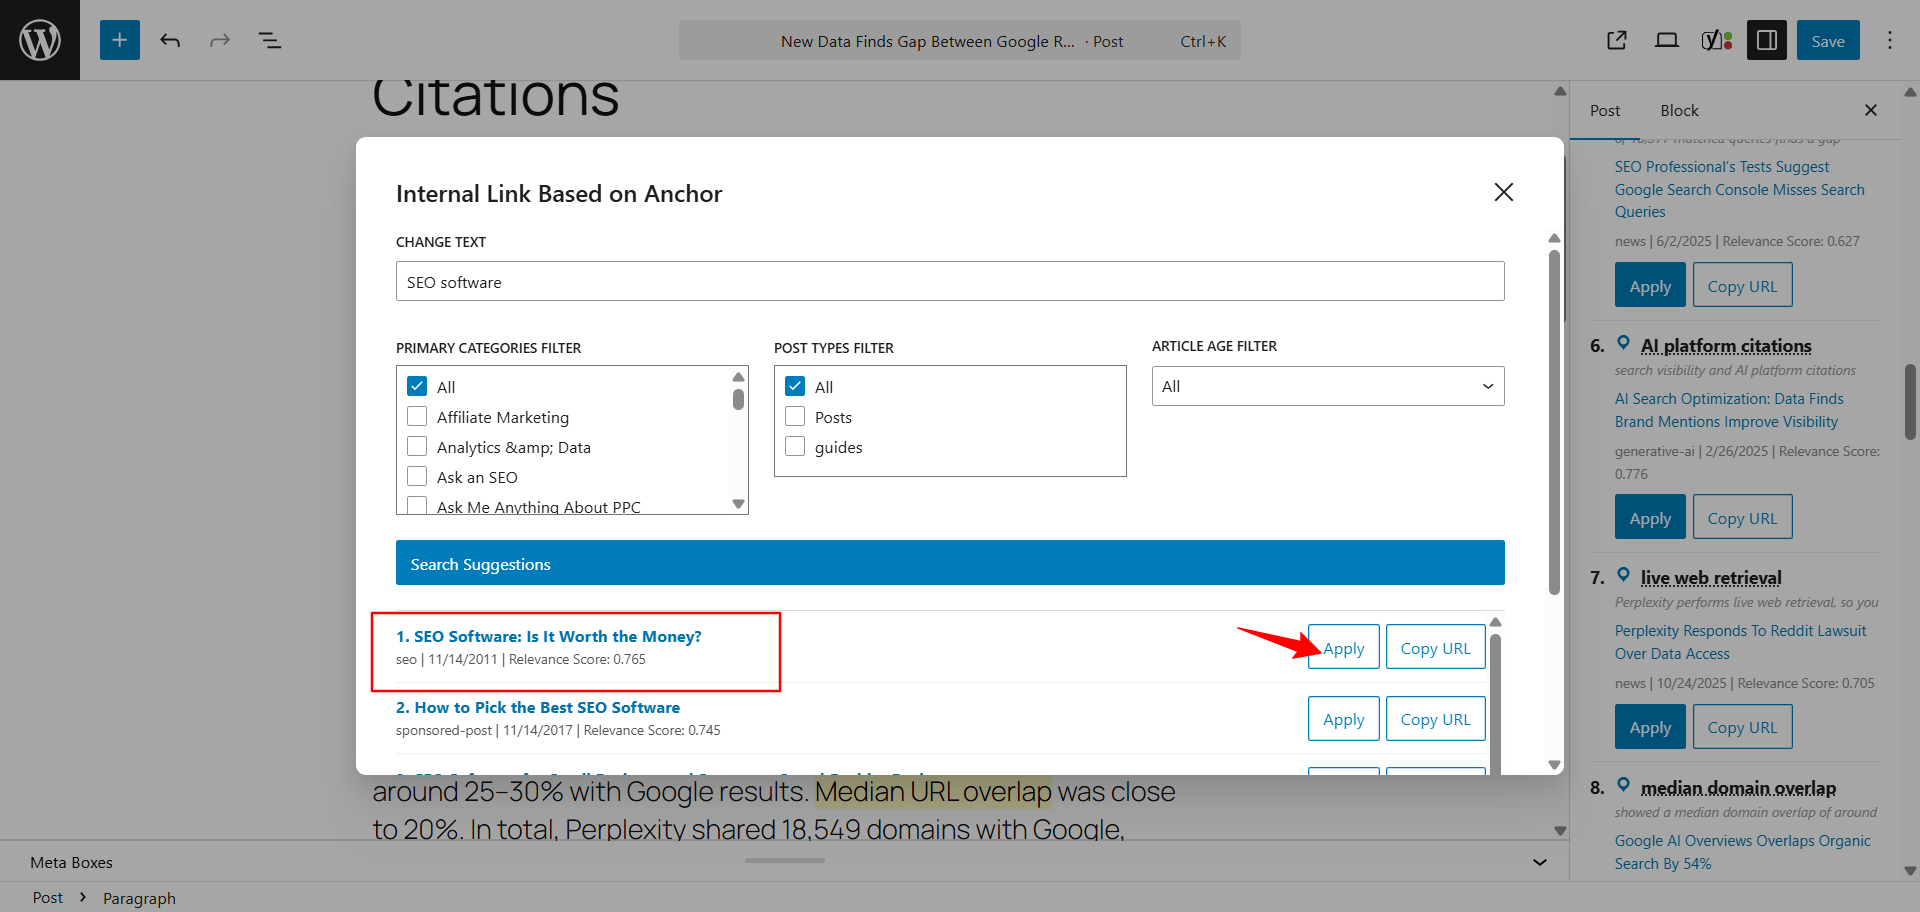Switch to the Block tab
The height and width of the screenshot is (912, 1920).
[1679, 111]
